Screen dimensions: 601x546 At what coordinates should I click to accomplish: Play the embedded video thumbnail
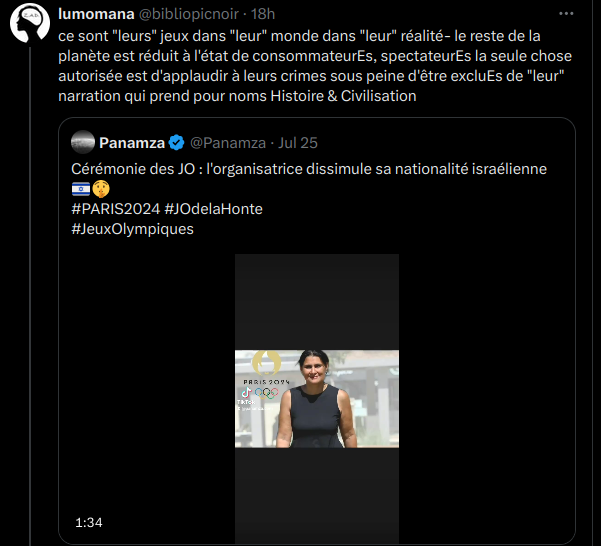[317, 398]
